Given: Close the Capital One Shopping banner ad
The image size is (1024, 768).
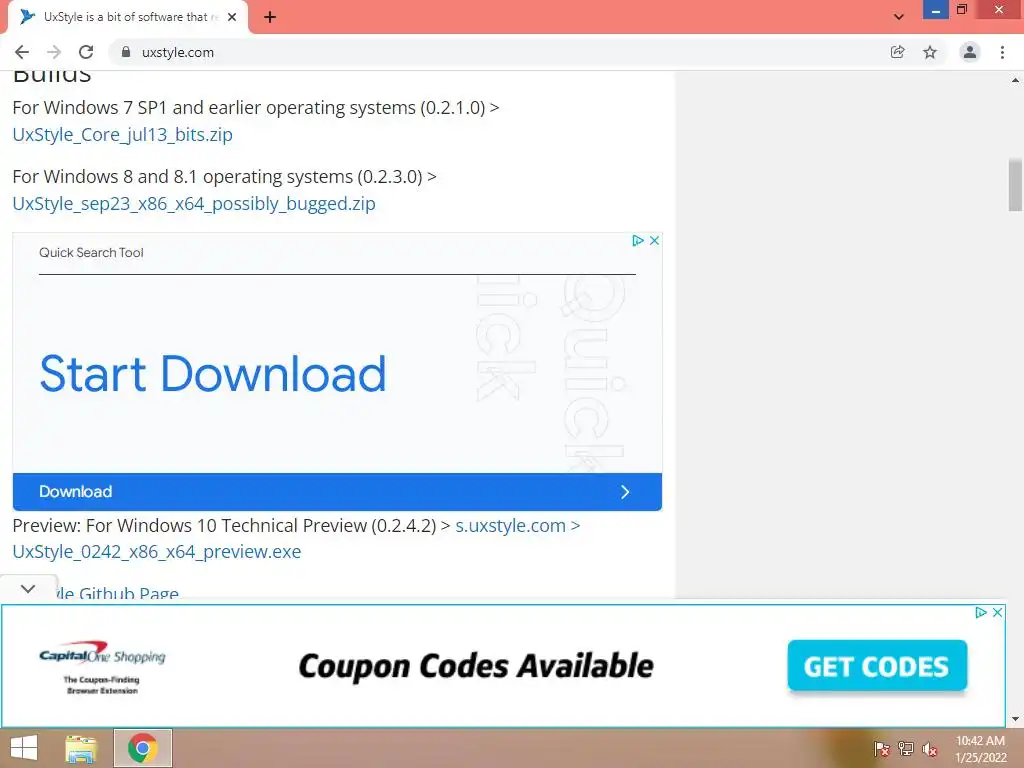Looking at the screenshot, I should pos(997,613).
